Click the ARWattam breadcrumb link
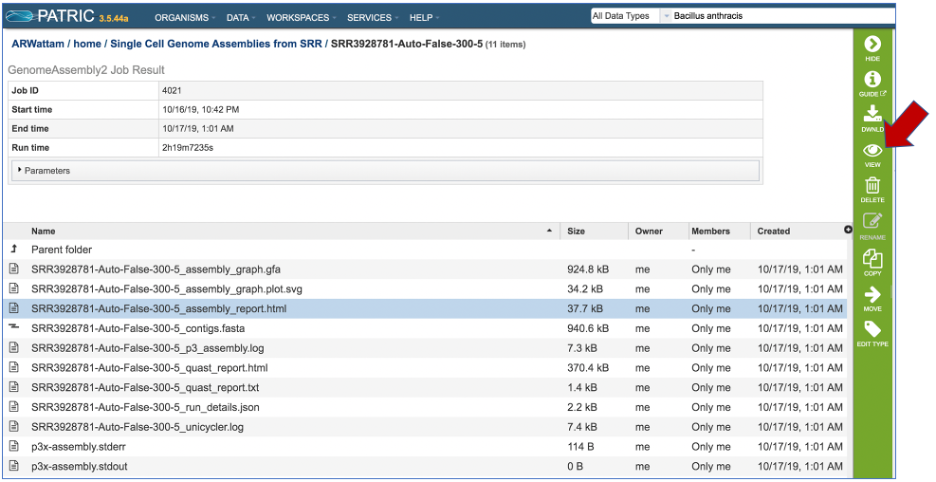This screenshot has height=482, width=936. point(38,44)
